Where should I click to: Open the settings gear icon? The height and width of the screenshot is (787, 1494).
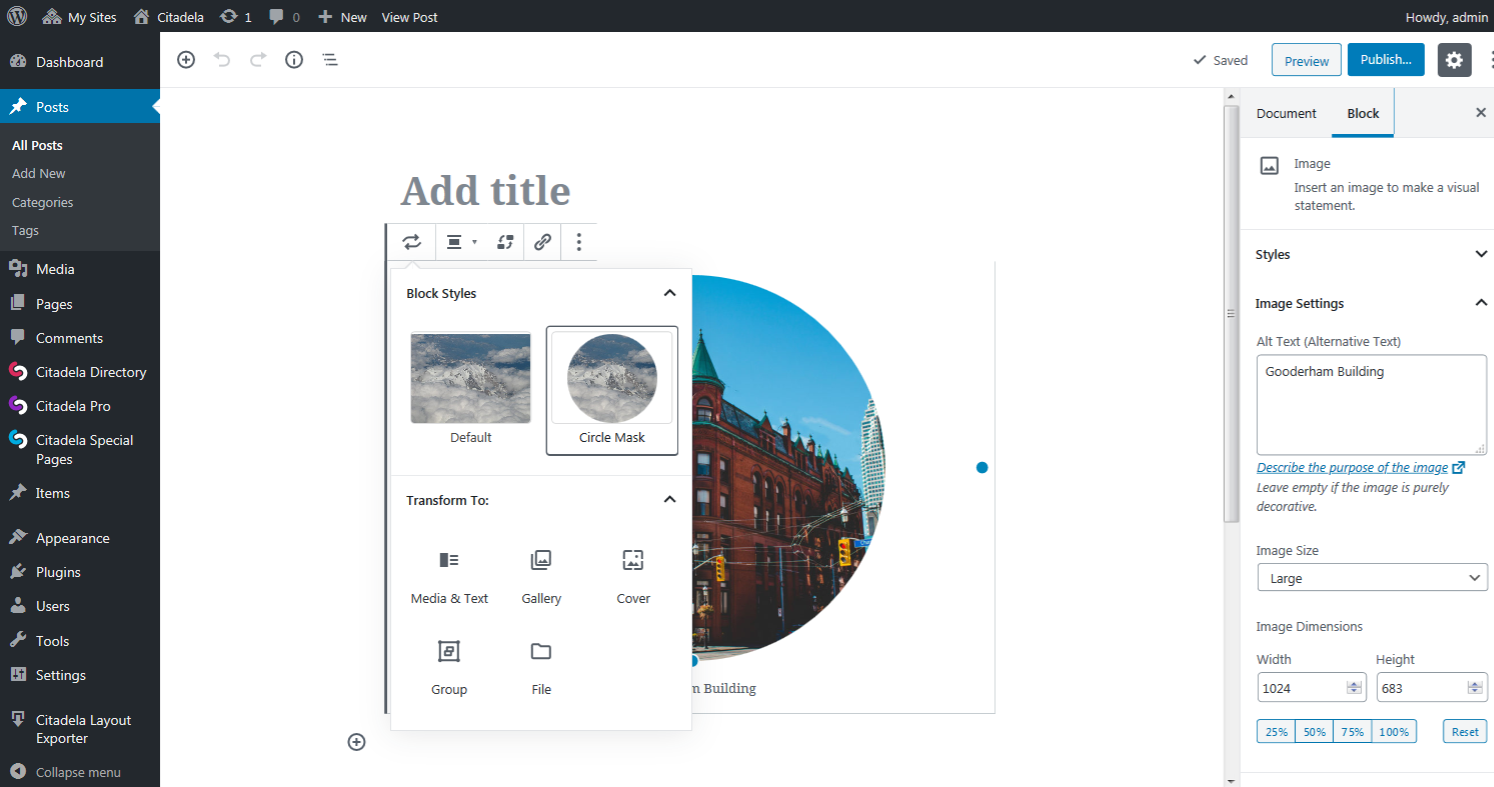click(x=1454, y=60)
